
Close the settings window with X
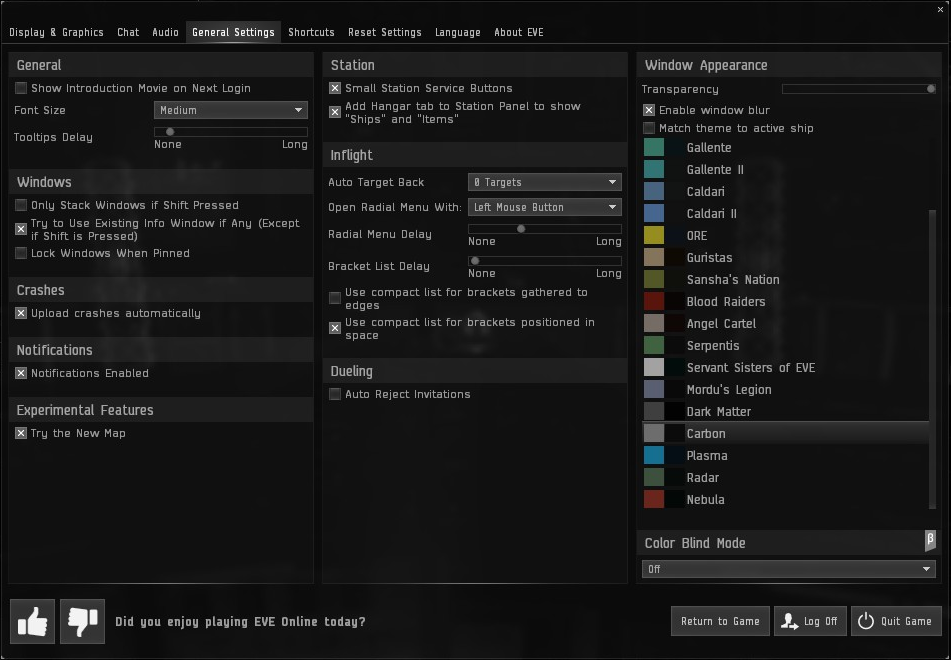[x=940, y=9]
